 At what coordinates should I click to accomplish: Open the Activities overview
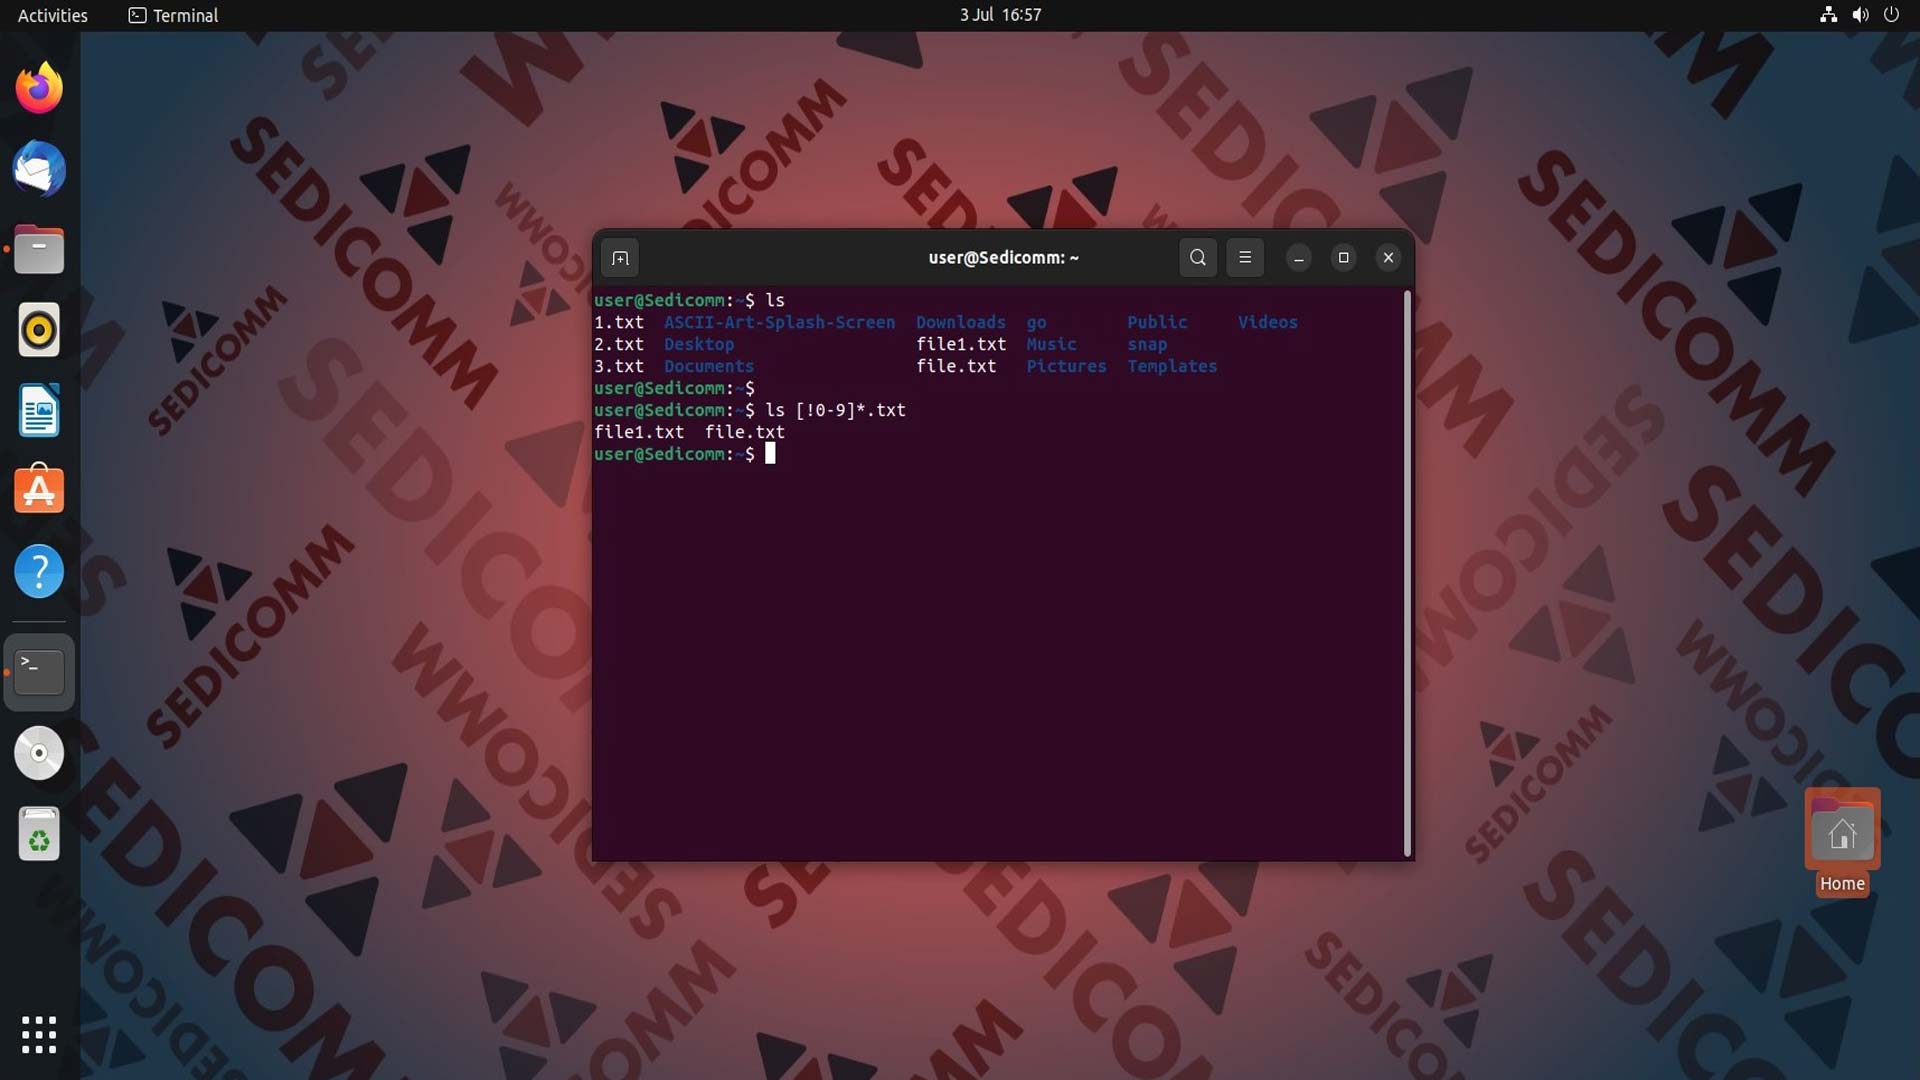[53, 15]
